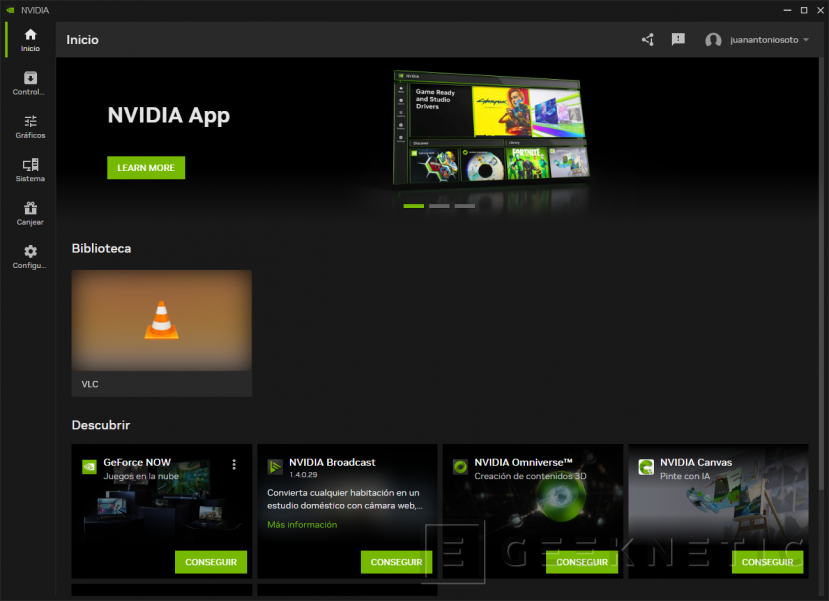Click the NVIDIA Broadcast logo icon
Viewport: 829px width, 601px height.
275,466
